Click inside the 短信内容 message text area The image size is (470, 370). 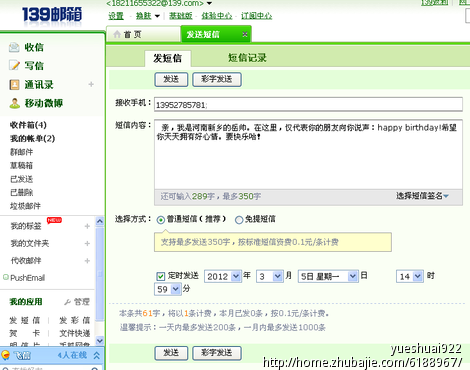pos(308,155)
